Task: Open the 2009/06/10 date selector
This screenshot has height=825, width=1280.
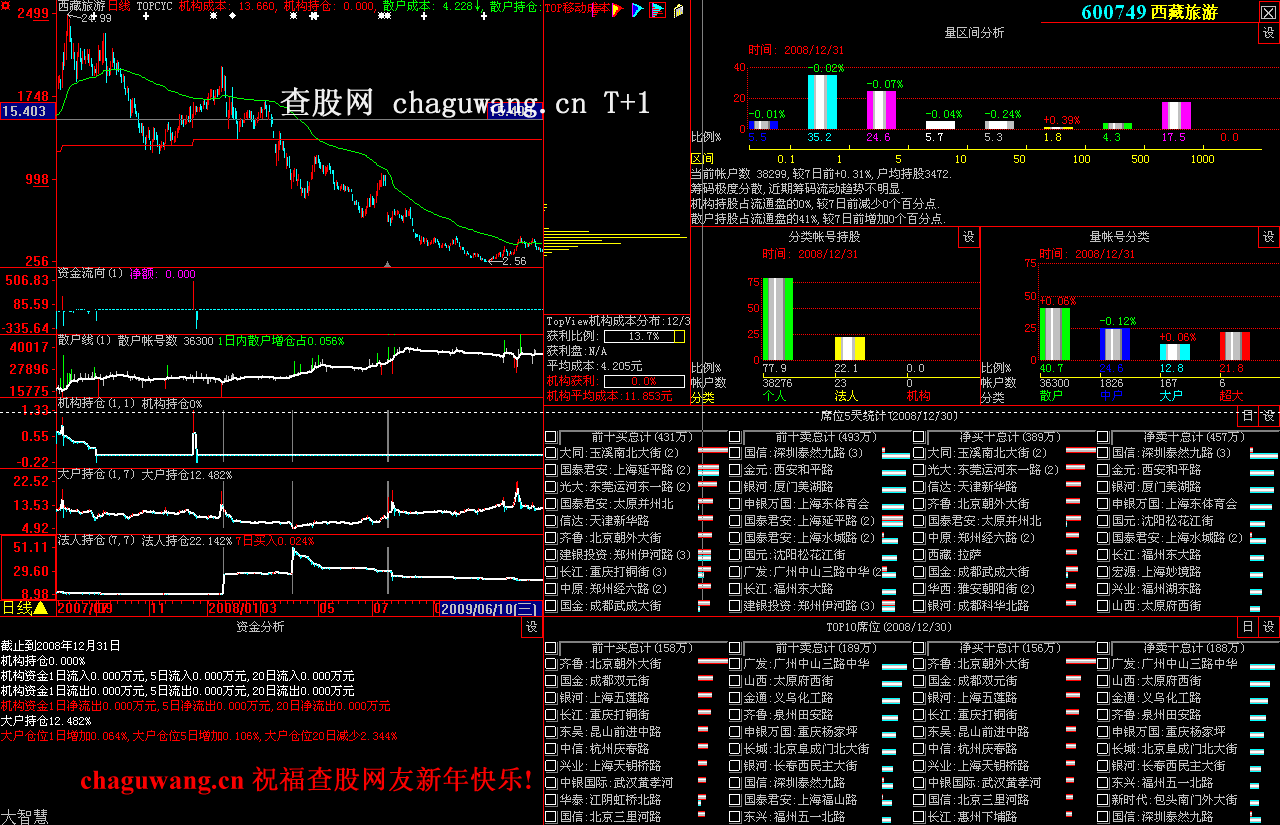Action: click(490, 608)
